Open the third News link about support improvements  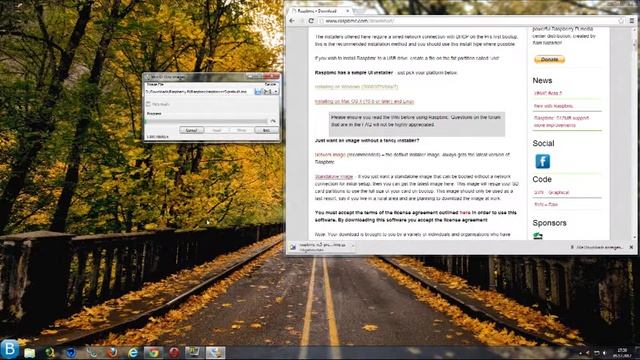[561, 122]
